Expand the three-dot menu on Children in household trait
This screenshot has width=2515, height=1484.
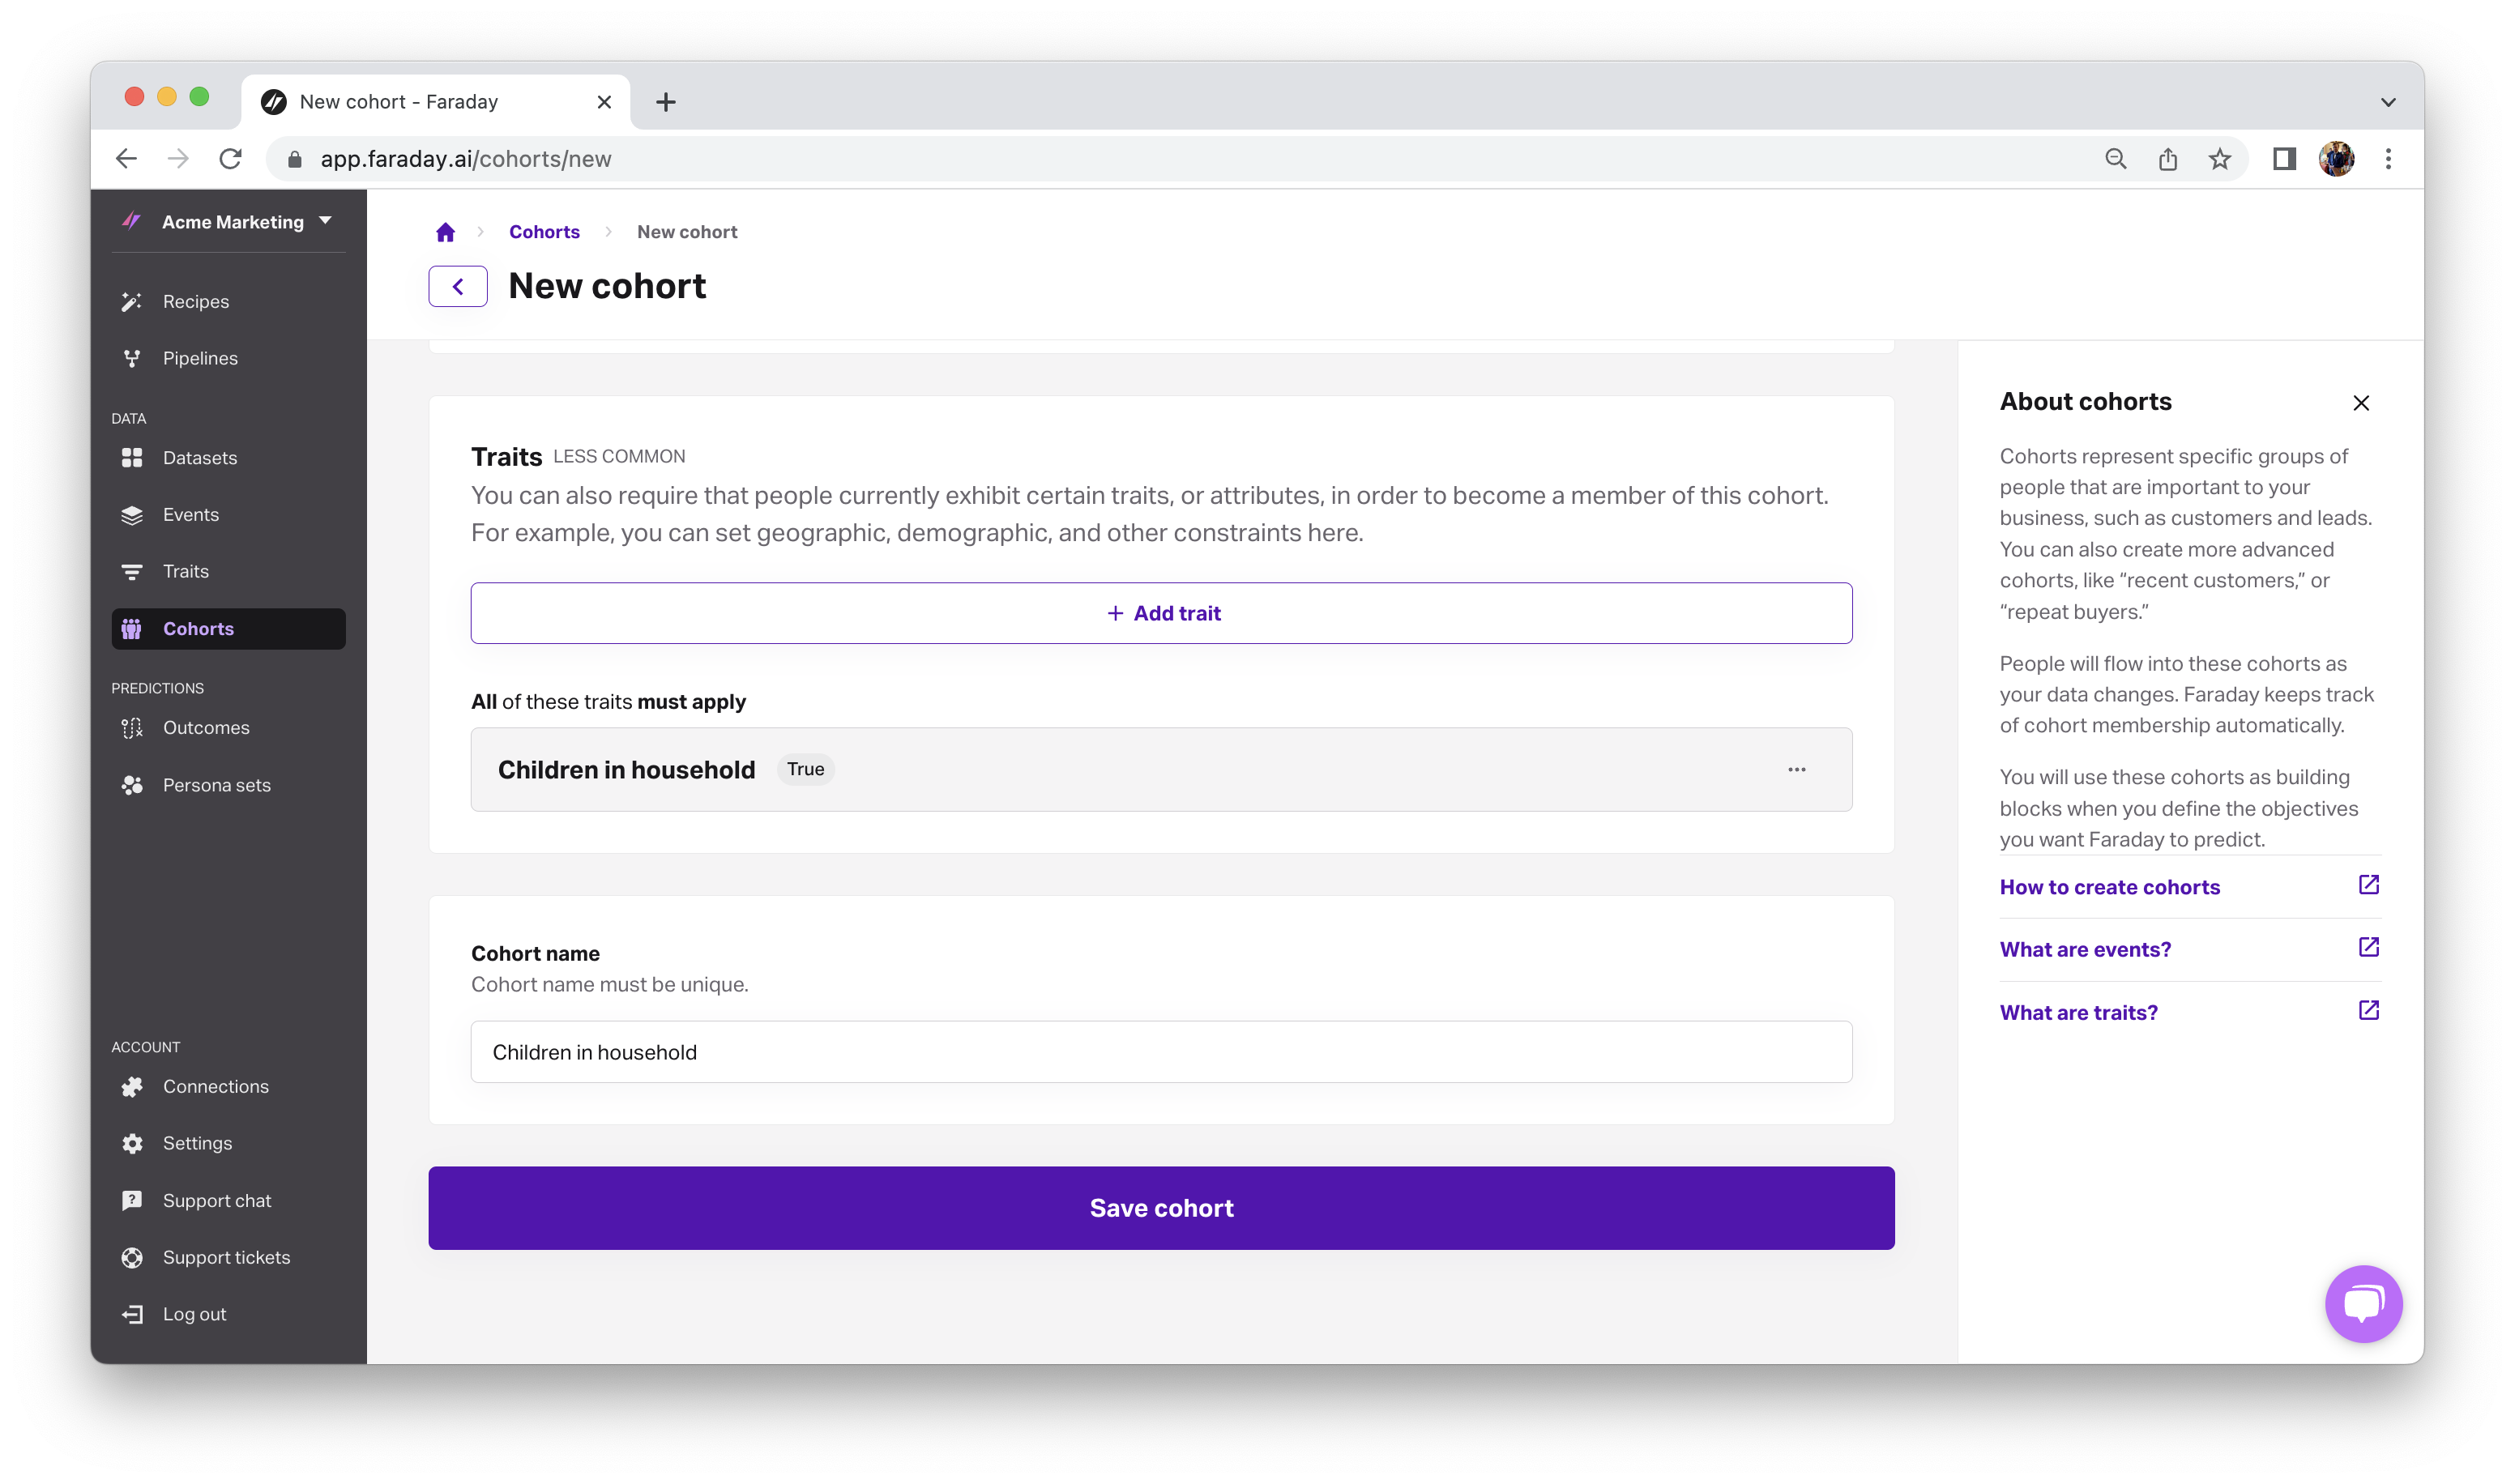click(1798, 769)
